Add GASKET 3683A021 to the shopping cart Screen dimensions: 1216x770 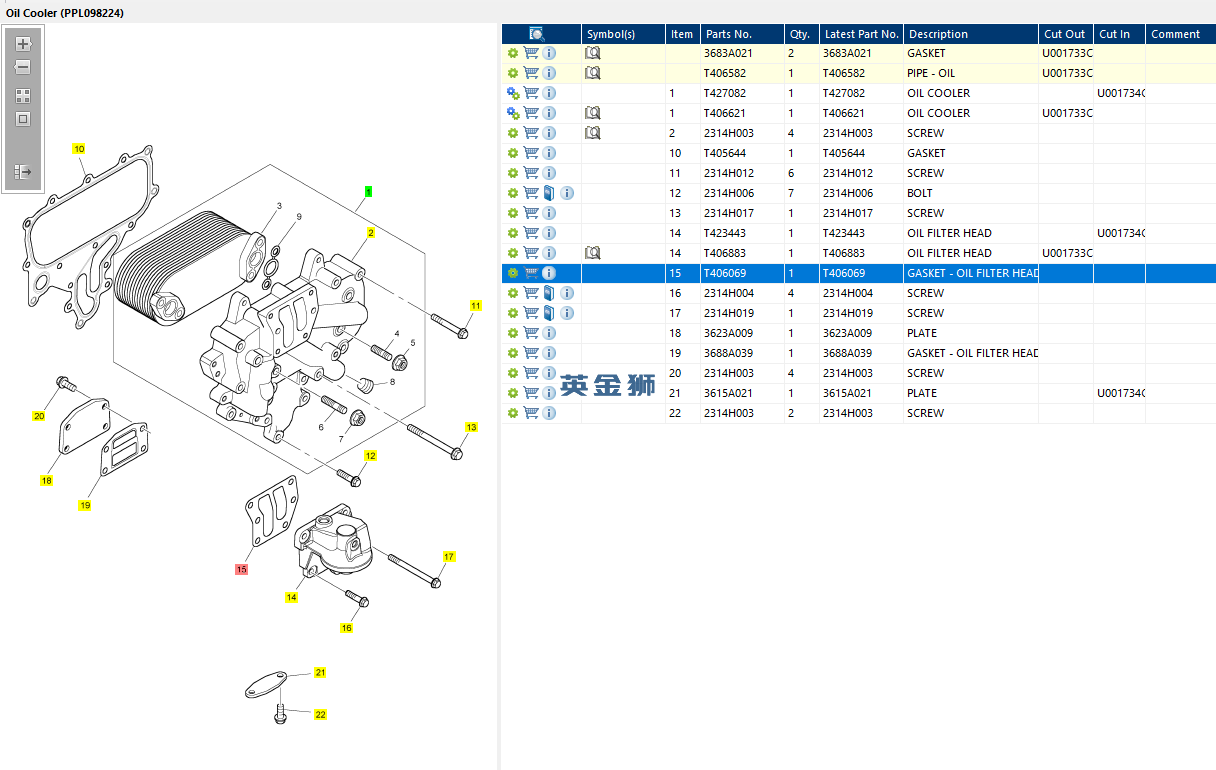531,53
